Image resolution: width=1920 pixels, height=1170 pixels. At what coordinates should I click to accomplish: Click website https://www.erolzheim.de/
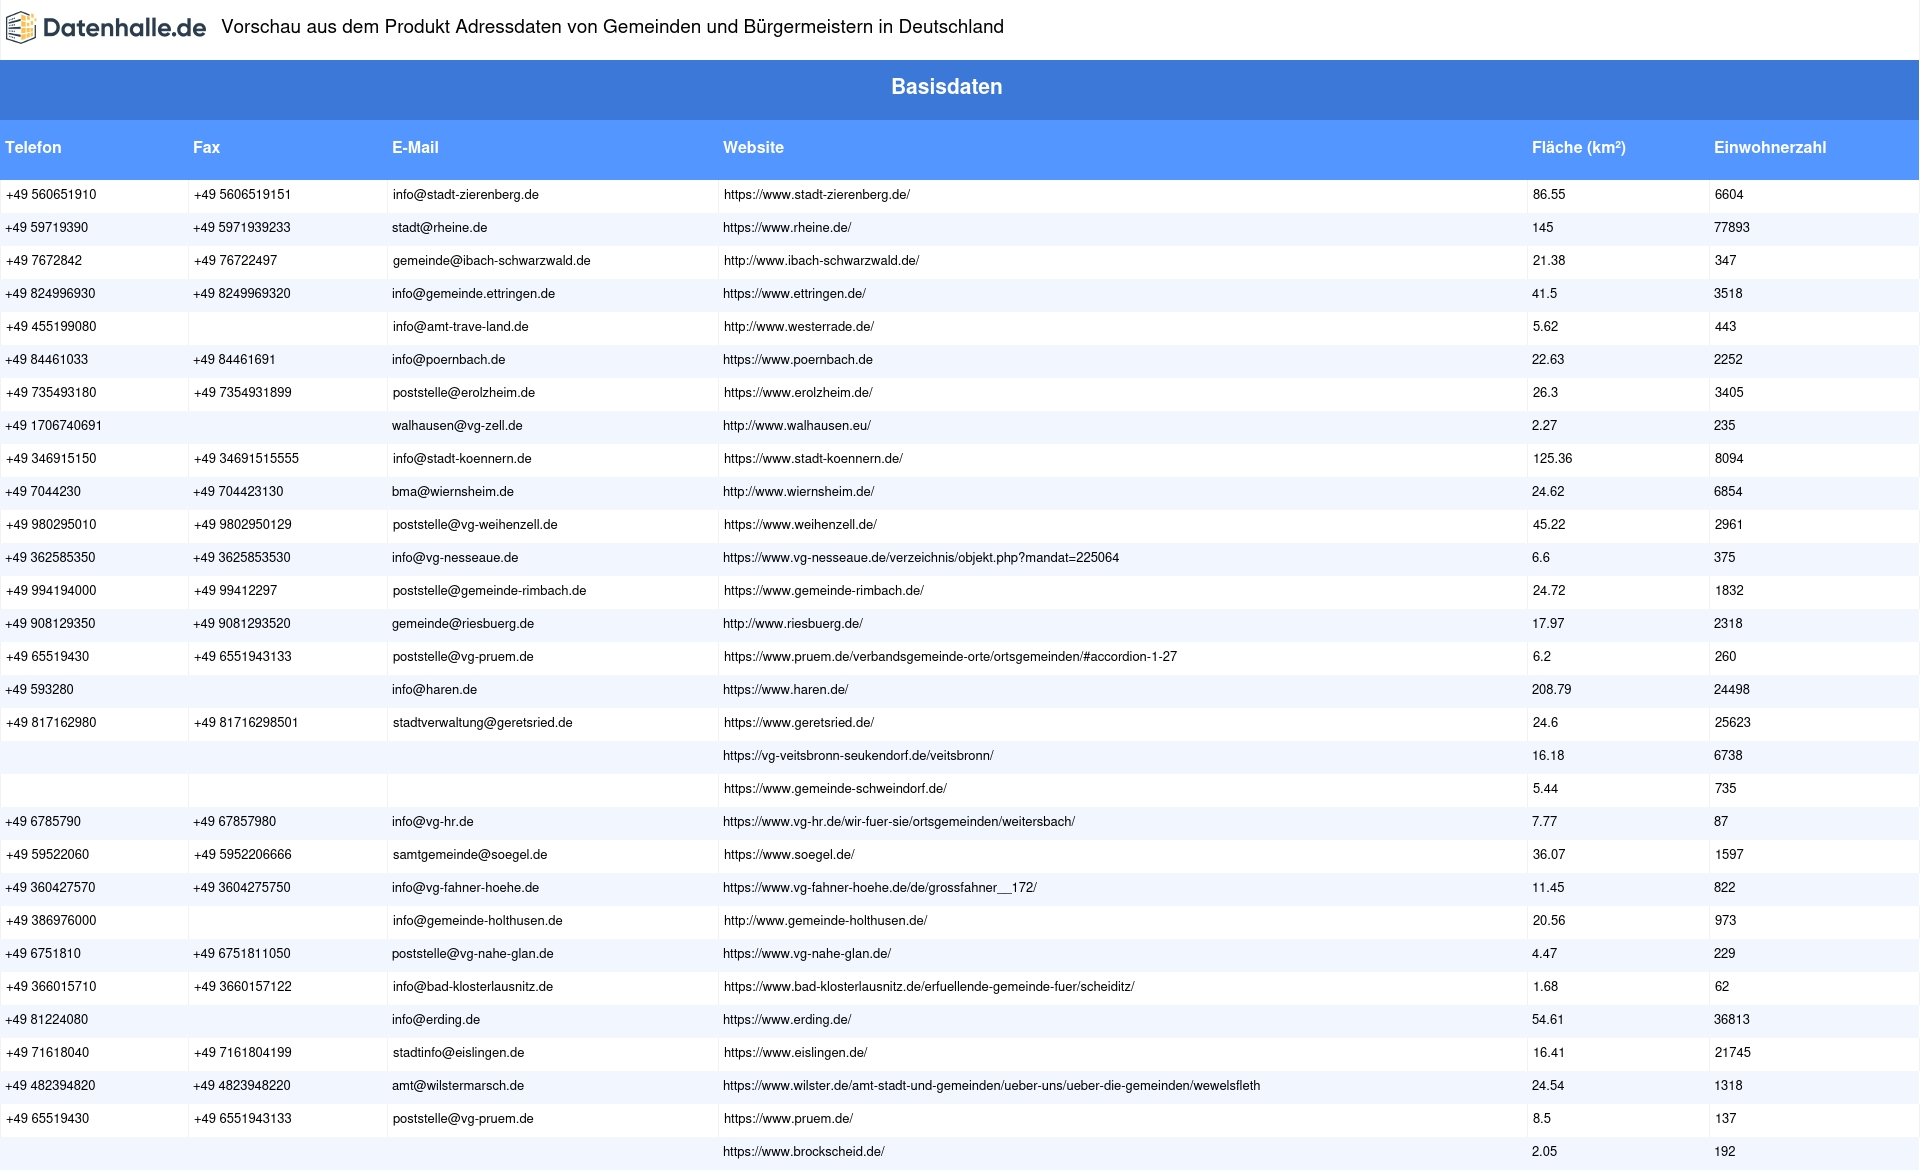[798, 393]
